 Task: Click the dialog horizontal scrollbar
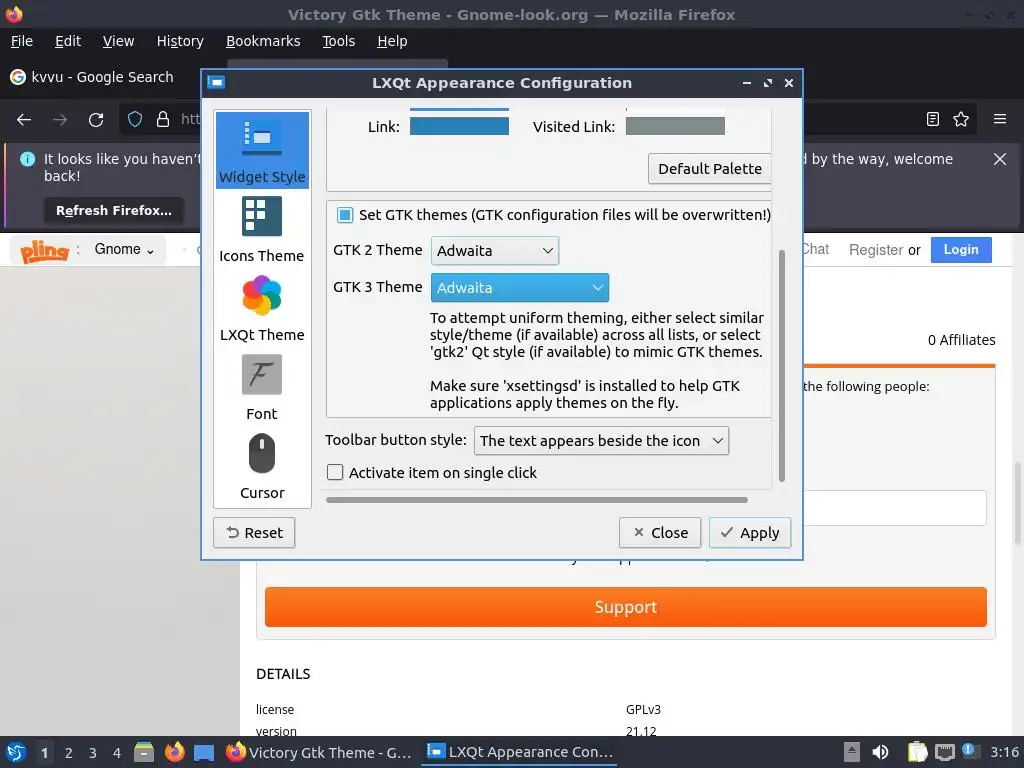pyautogui.click(x=537, y=500)
